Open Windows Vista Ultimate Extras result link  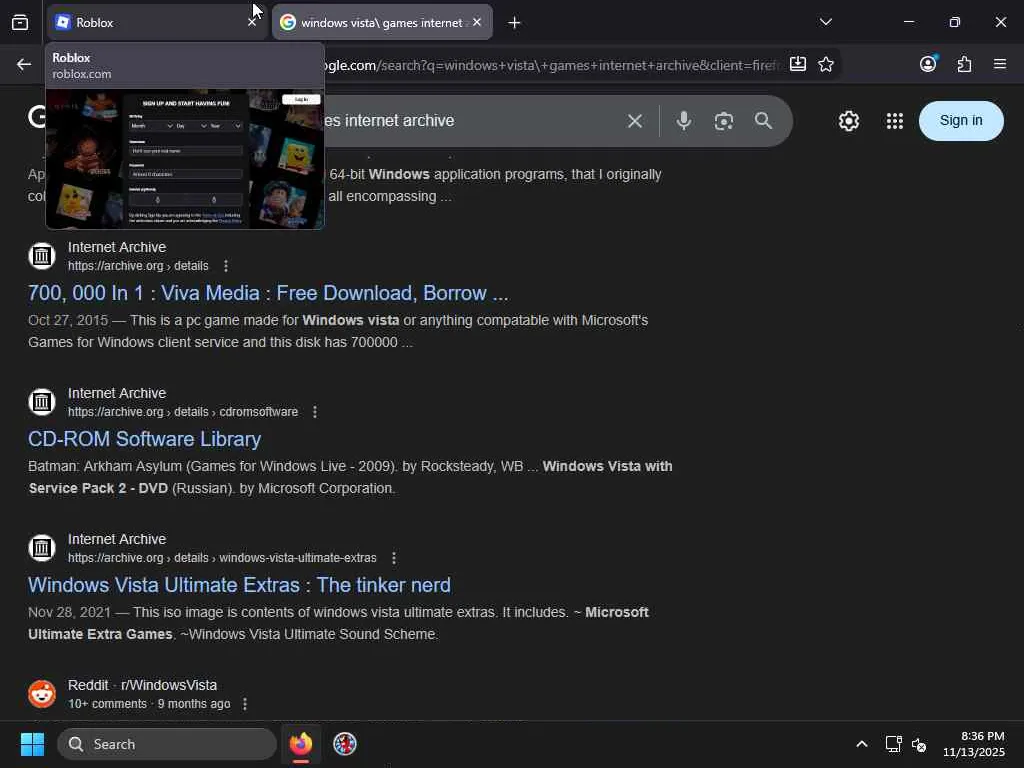[x=239, y=585]
